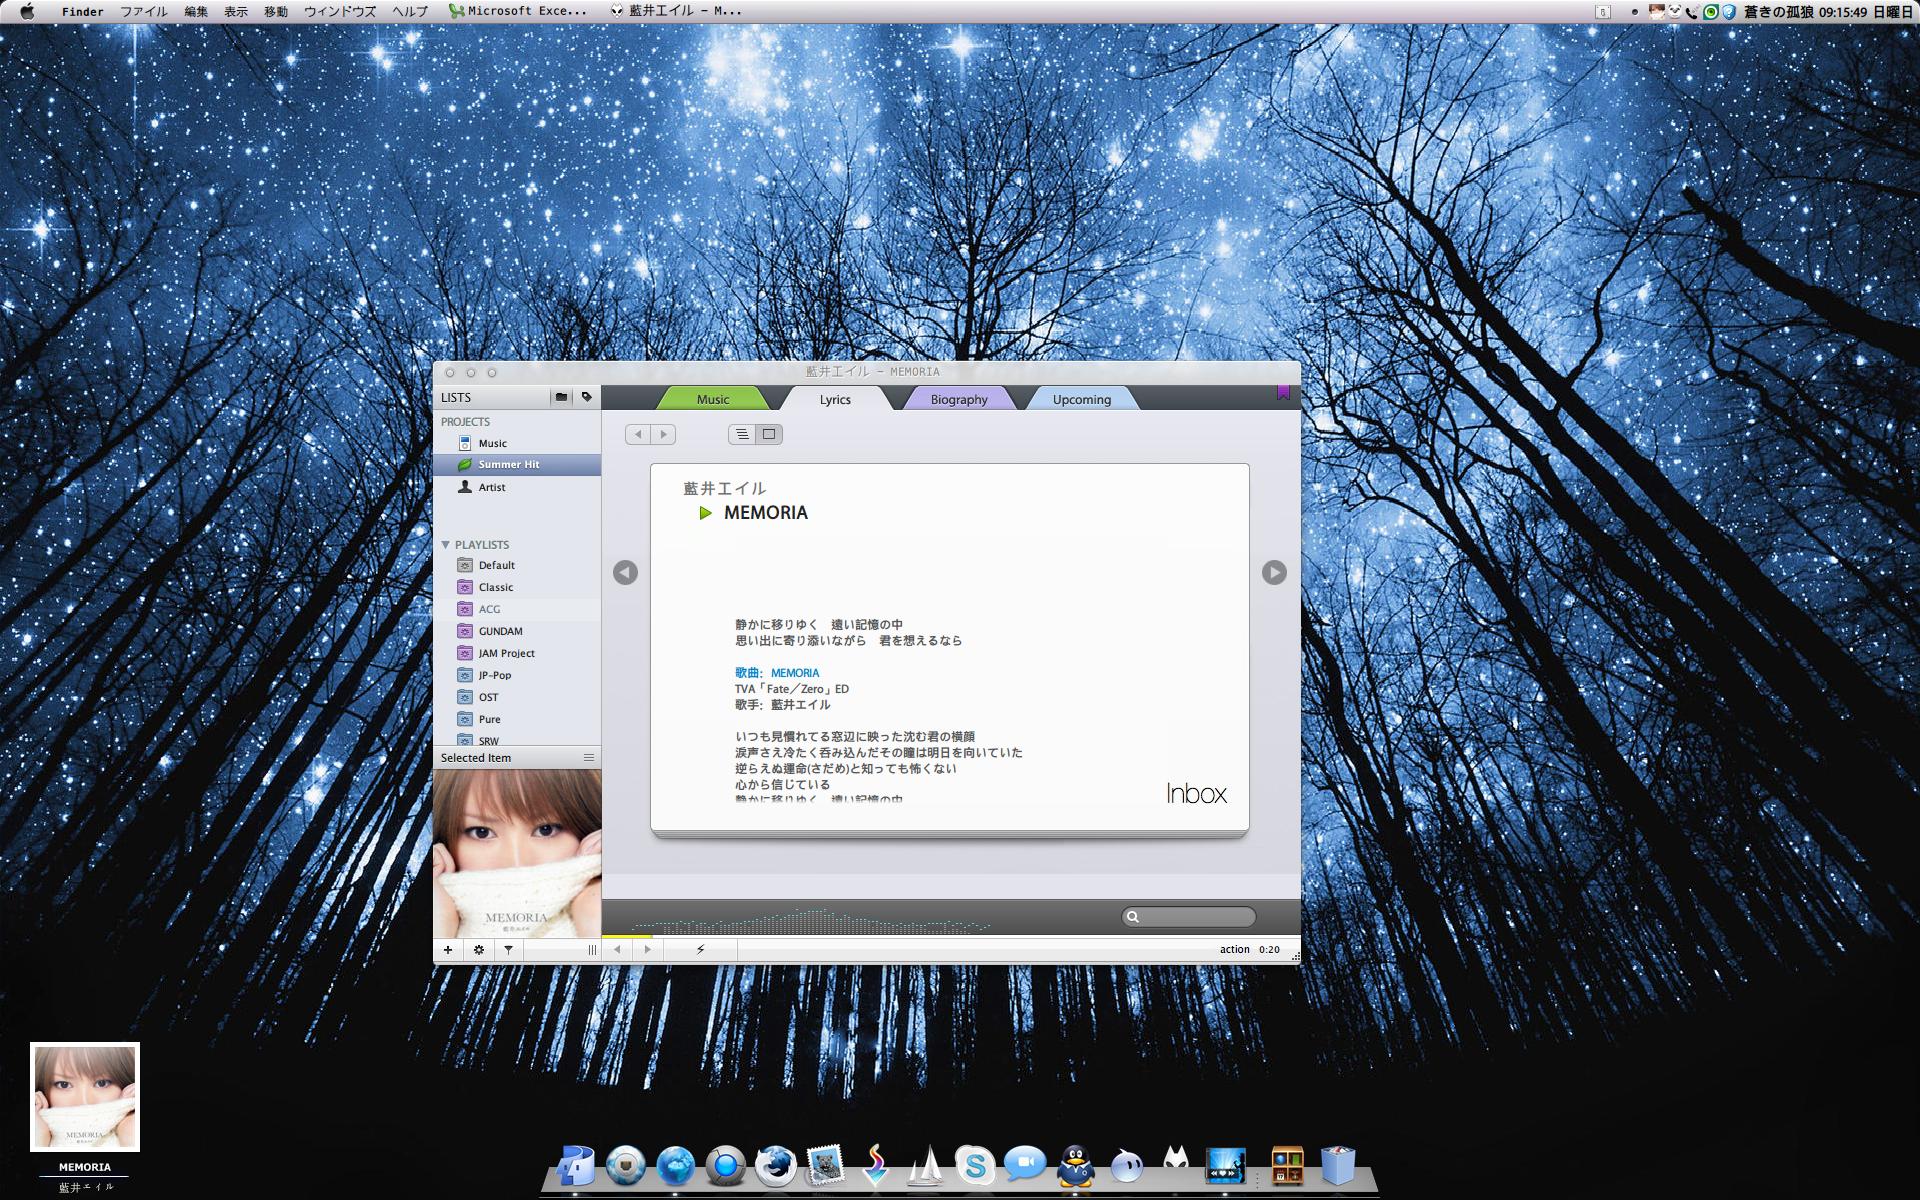Open the JP-Pop playlist

click(517, 675)
